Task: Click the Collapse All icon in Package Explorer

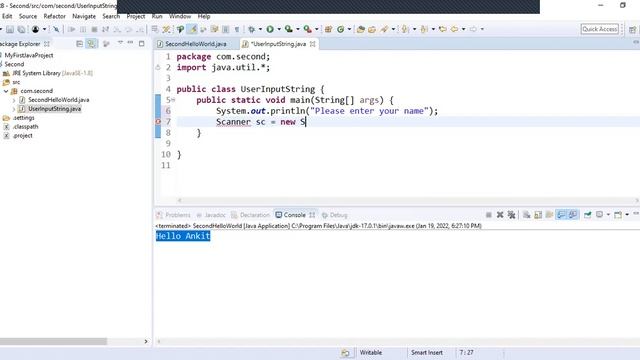Action: coord(80,44)
